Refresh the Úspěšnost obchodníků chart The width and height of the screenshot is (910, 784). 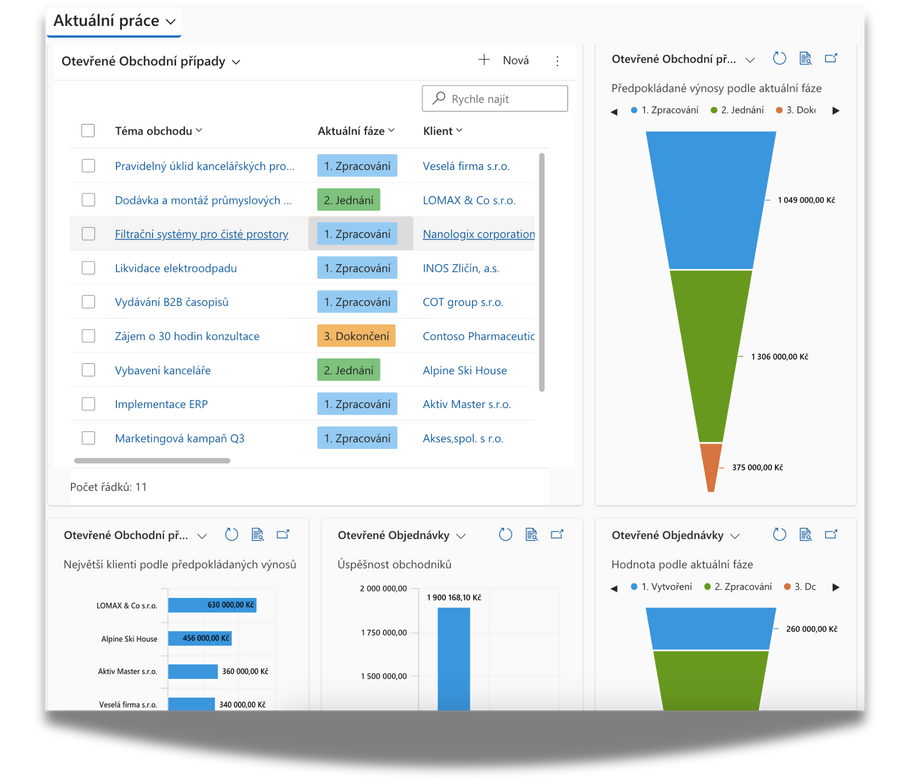[x=506, y=535]
